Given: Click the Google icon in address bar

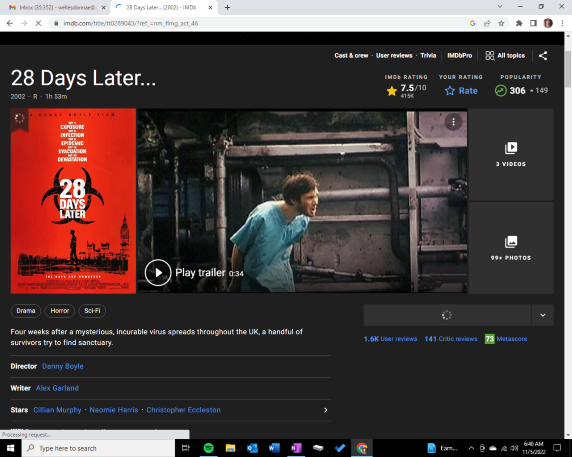Looking at the screenshot, I should [x=473, y=23].
